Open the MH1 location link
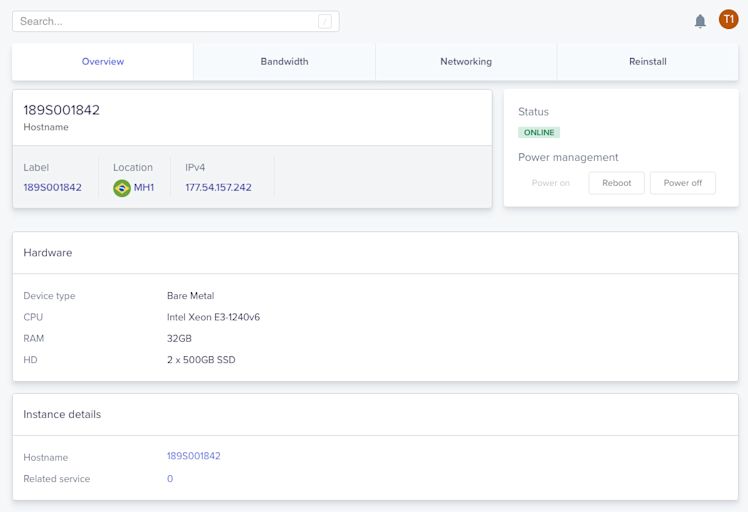Image resolution: width=748 pixels, height=512 pixels. tap(144, 188)
